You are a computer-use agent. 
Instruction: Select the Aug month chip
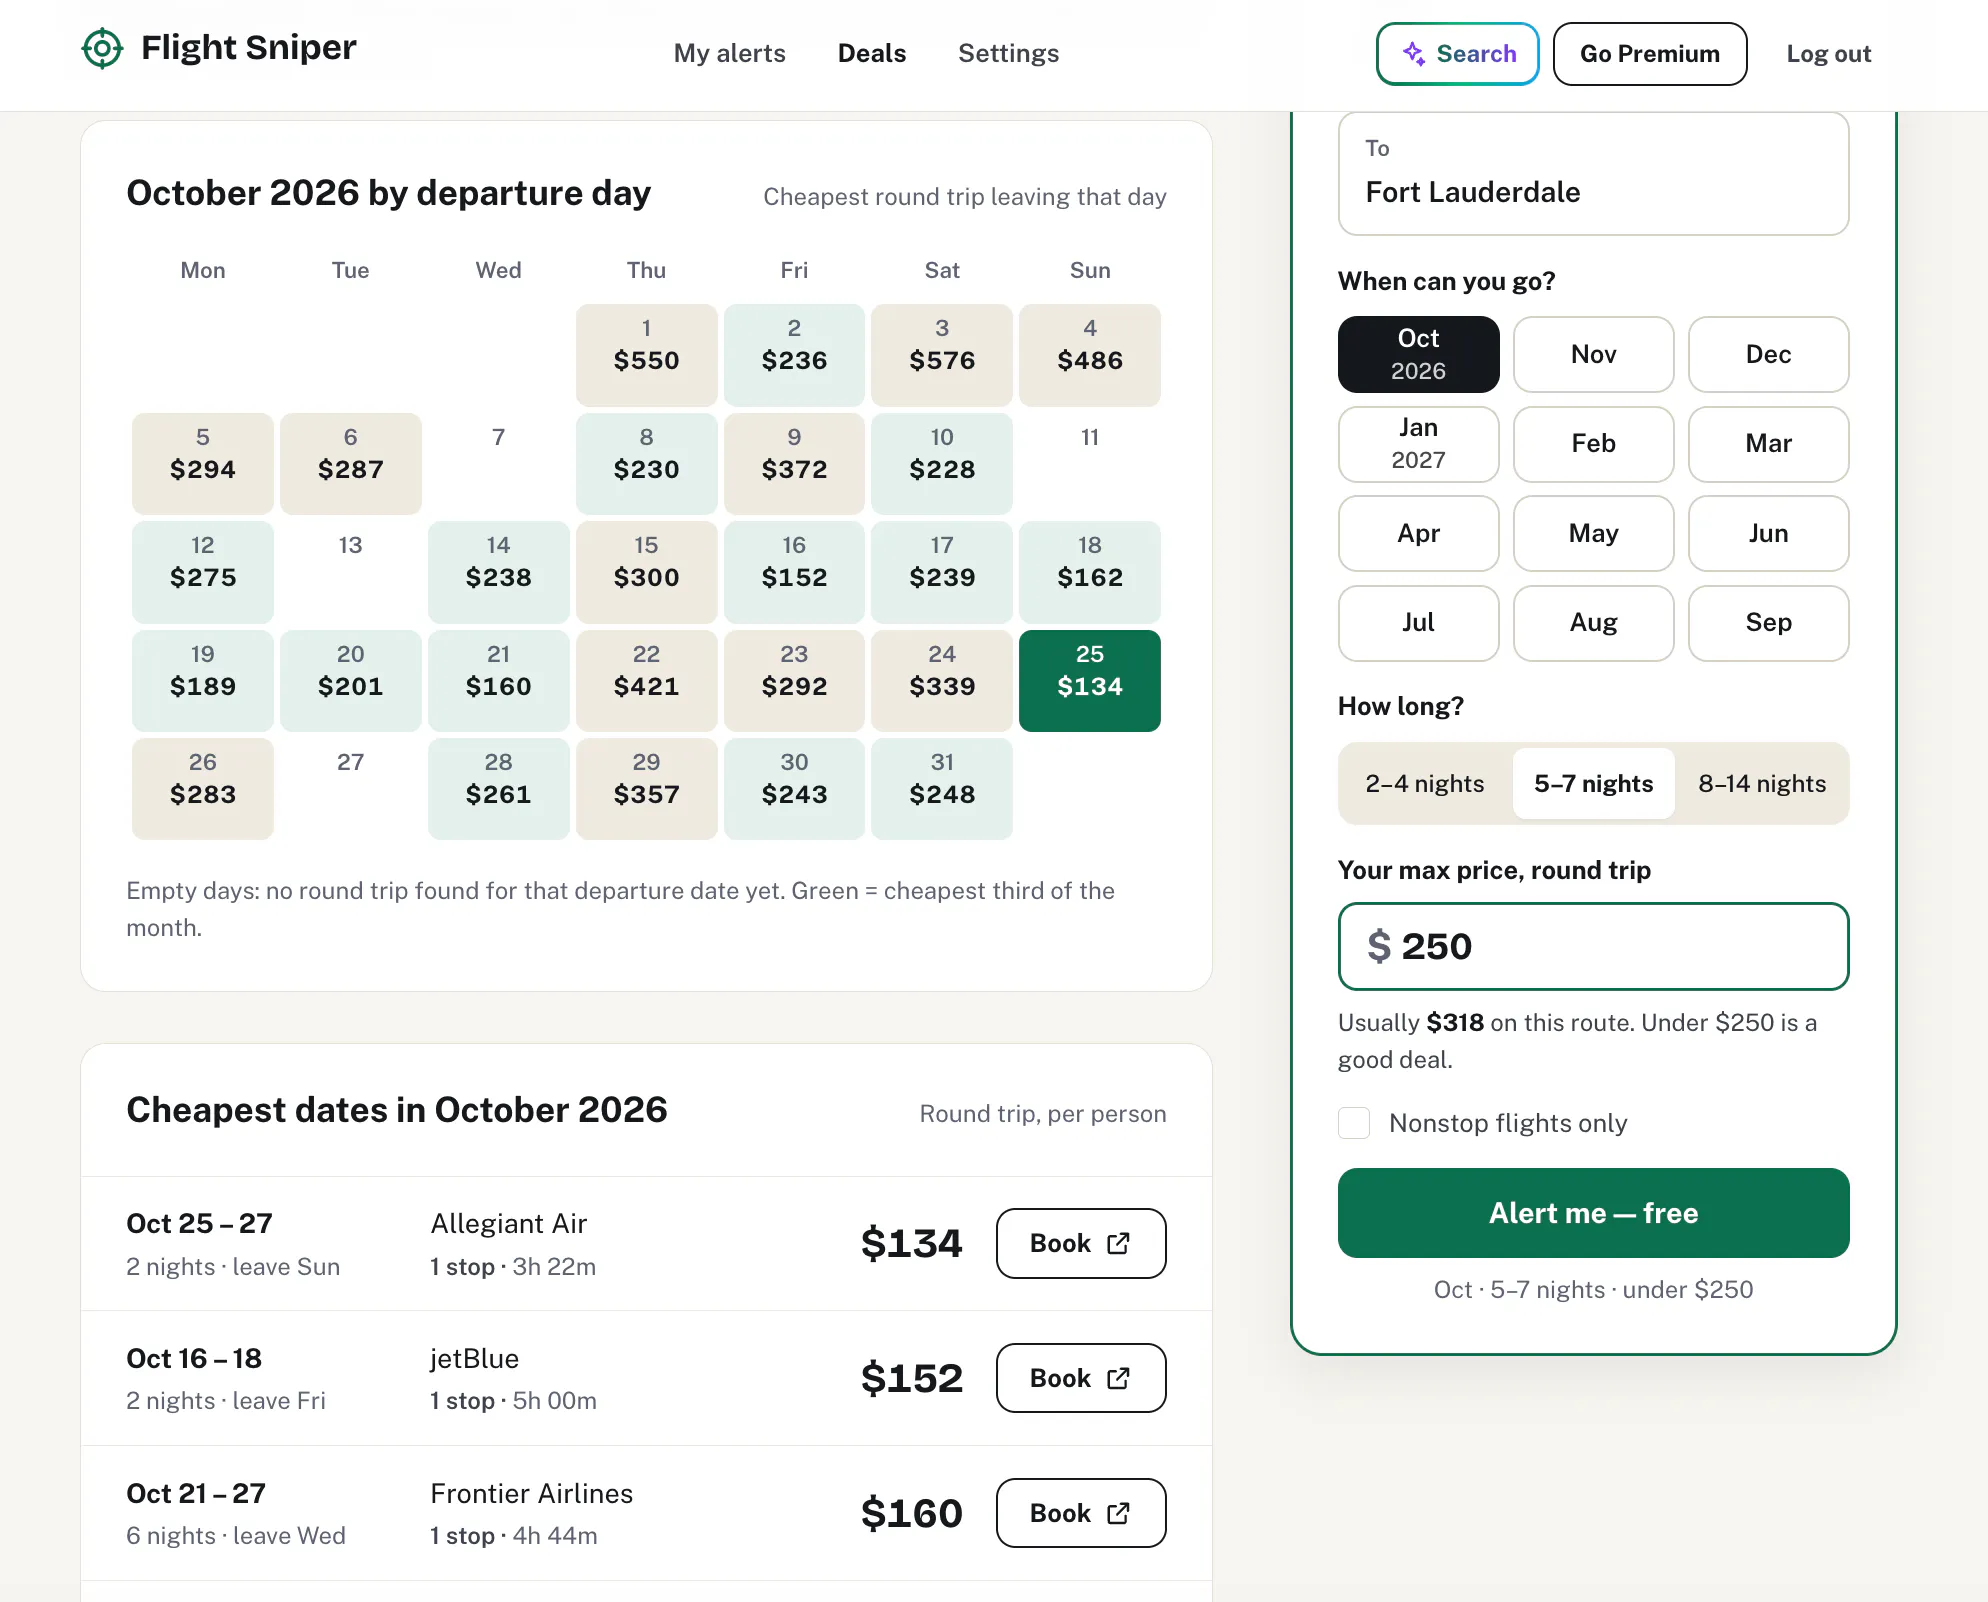(x=1593, y=622)
